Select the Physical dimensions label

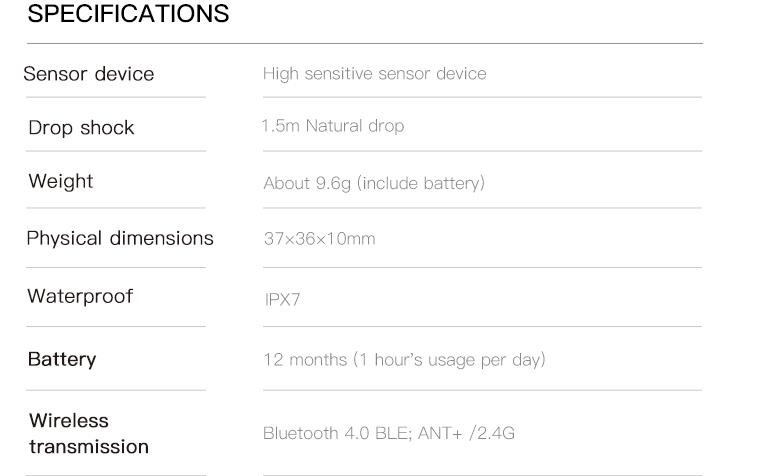120,238
